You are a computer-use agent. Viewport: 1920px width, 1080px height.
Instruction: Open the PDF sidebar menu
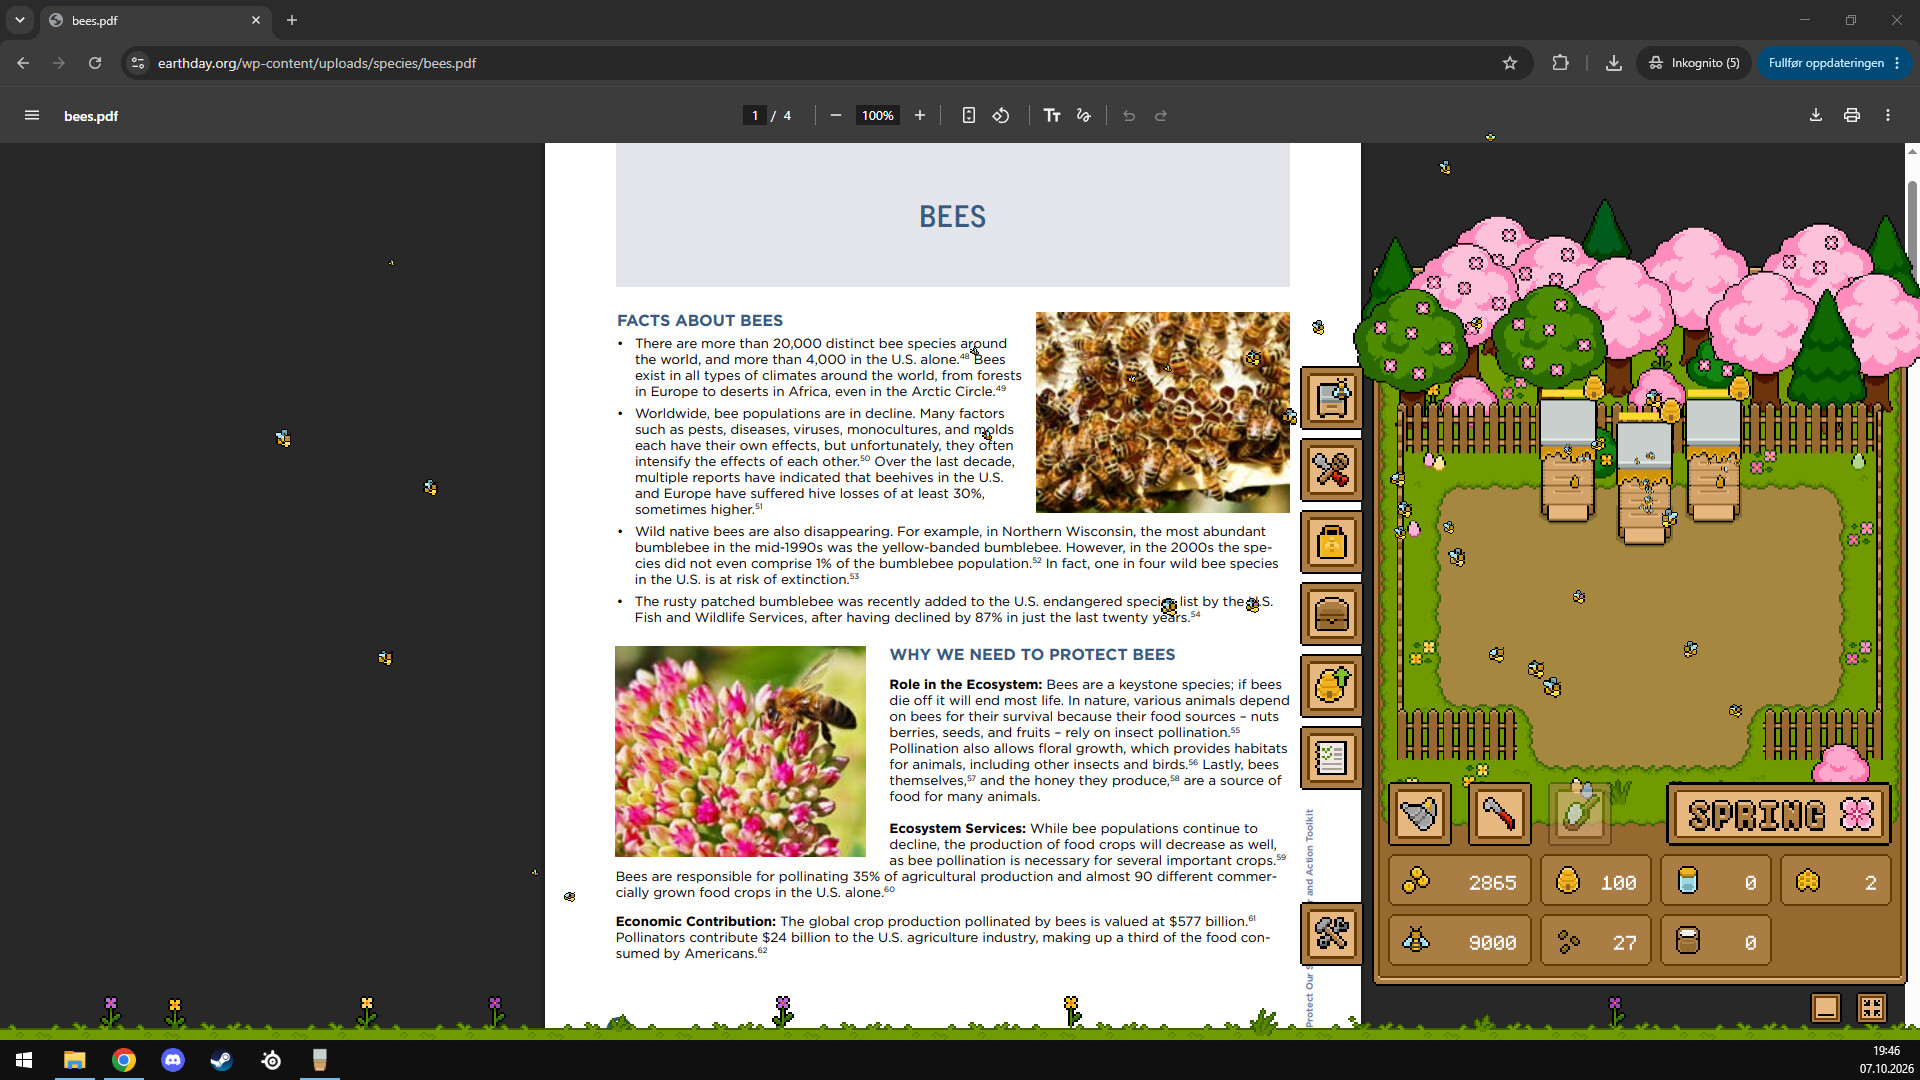coord(32,116)
